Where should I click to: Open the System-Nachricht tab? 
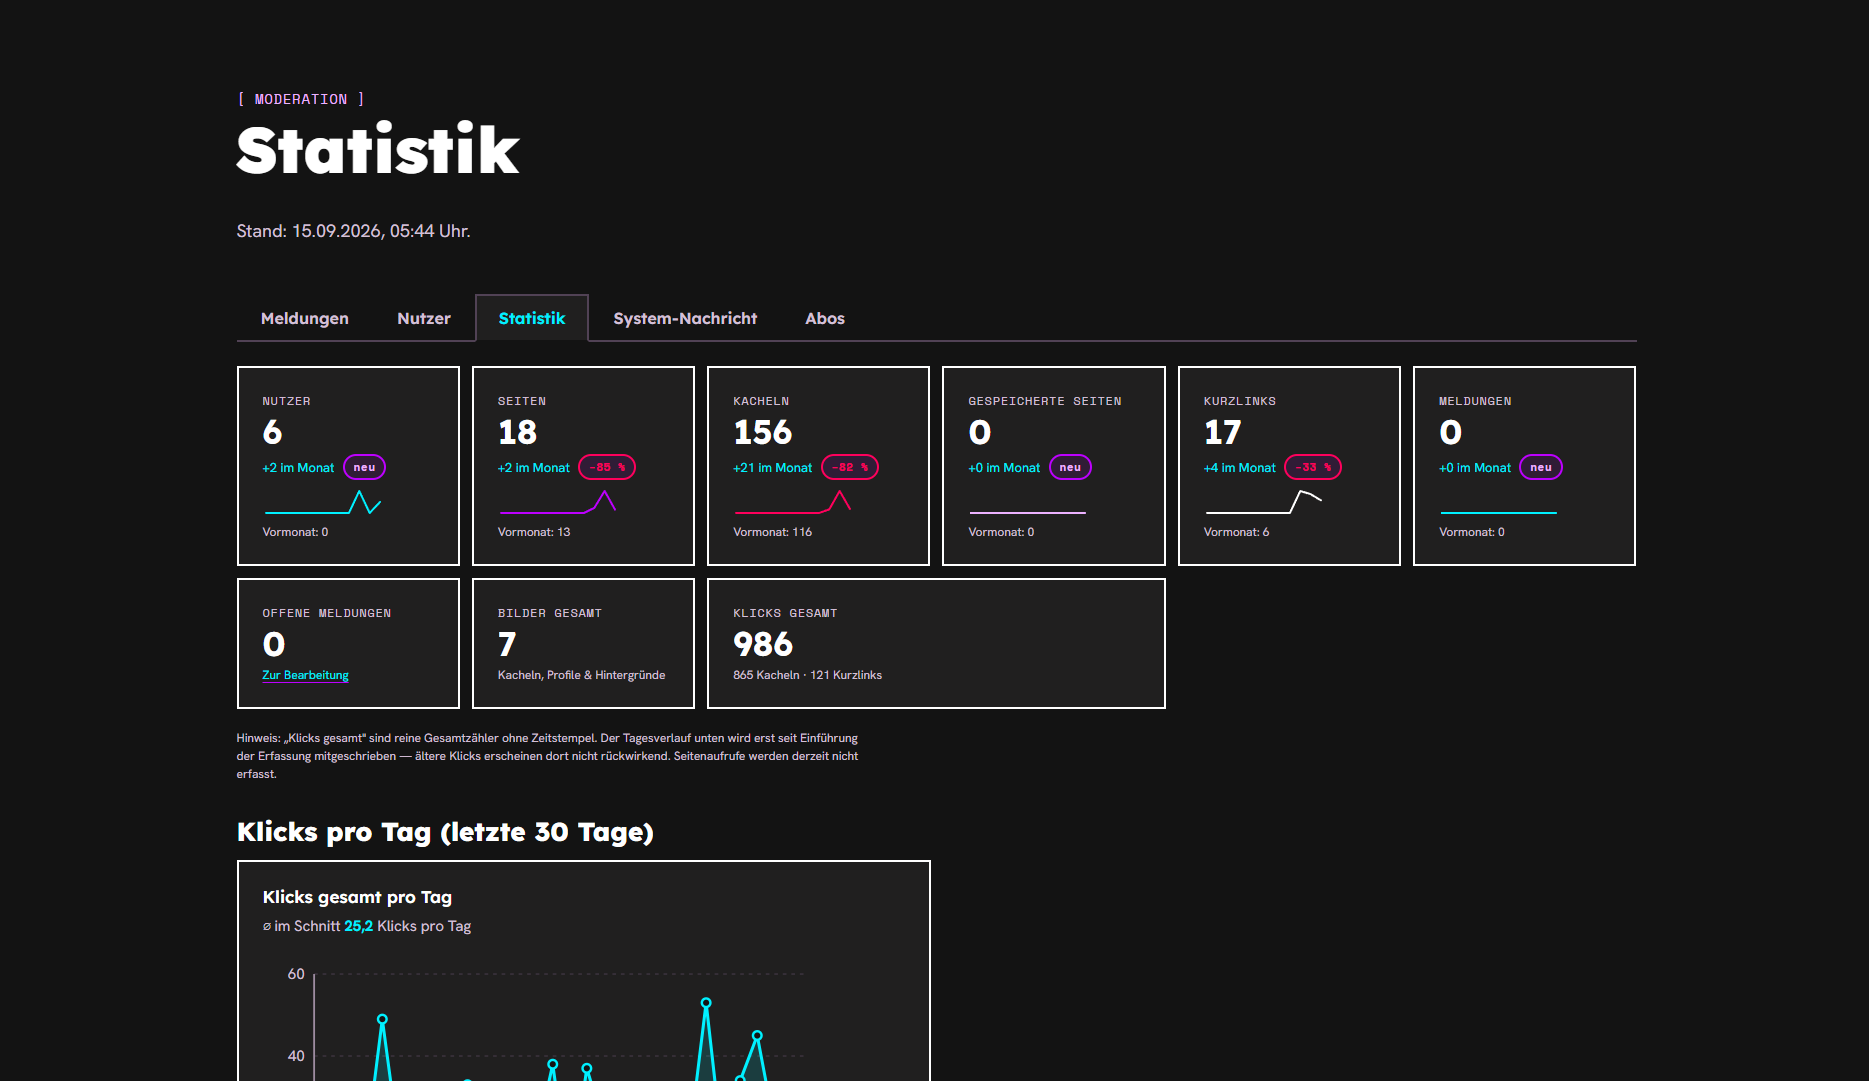(685, 318)
